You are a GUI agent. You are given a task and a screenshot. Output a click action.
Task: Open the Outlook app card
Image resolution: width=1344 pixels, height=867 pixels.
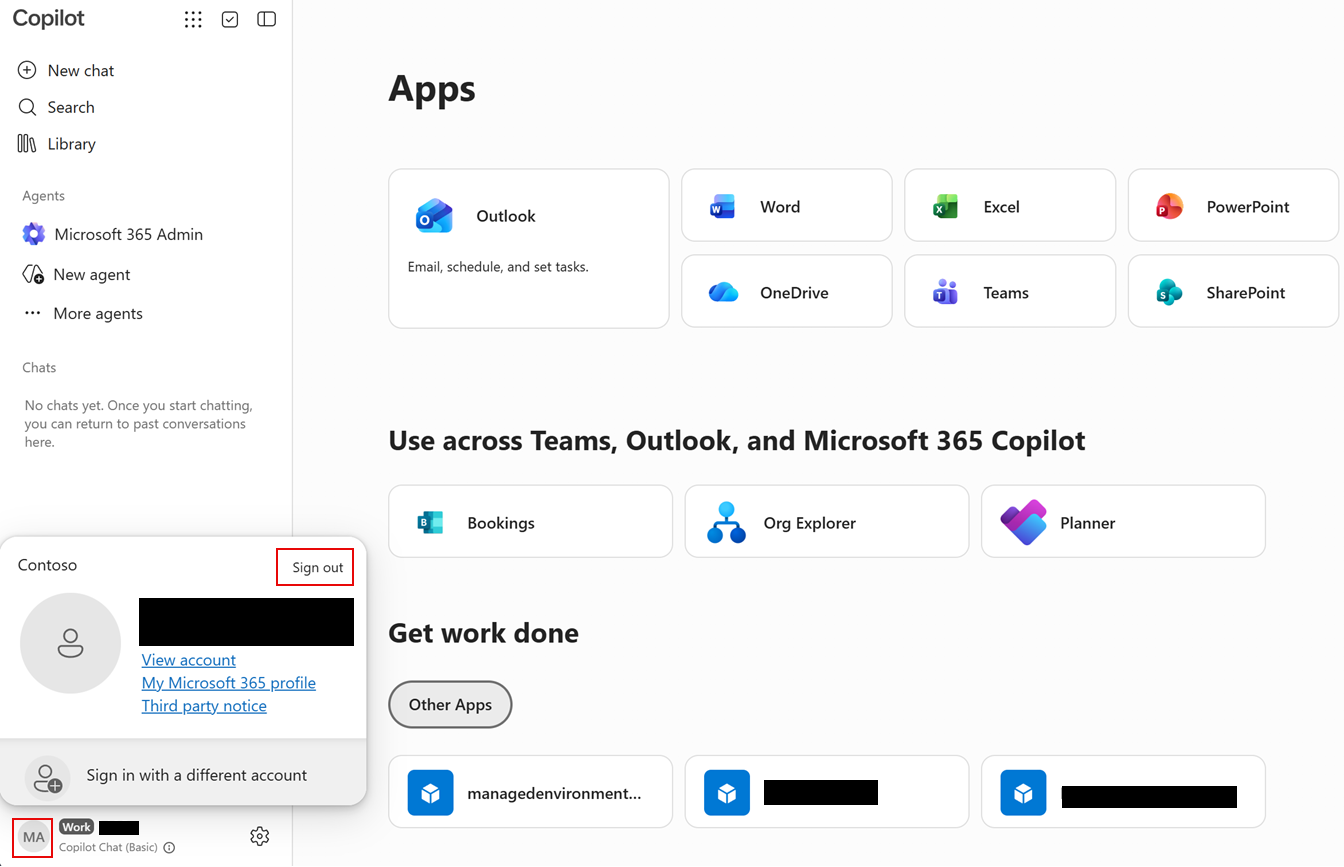(529, 248)
